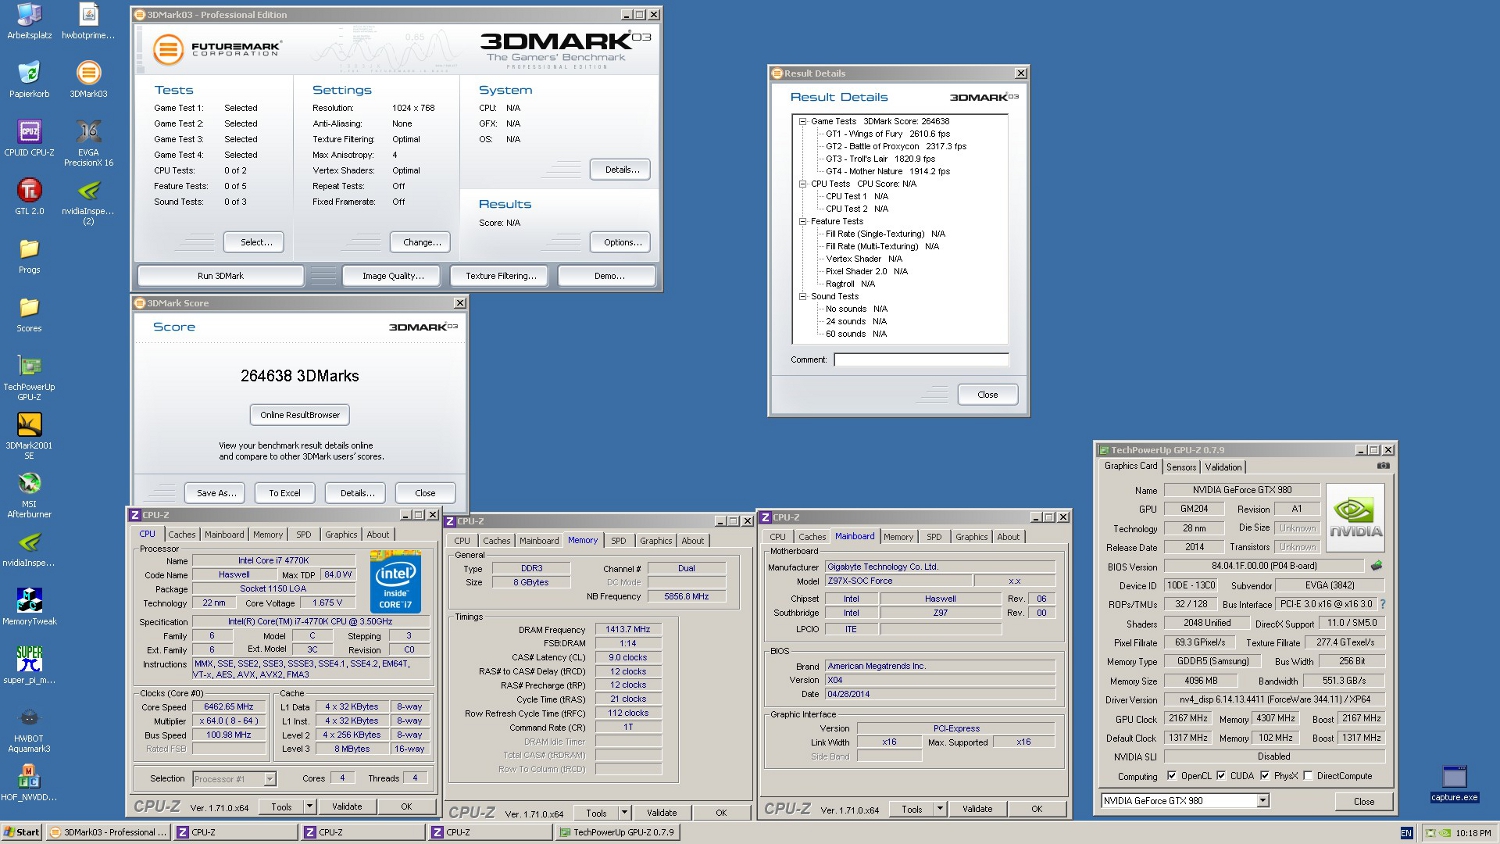Click the GPU-Z screenshot camera icon
1500x844 pixels.
(1383, 466)
